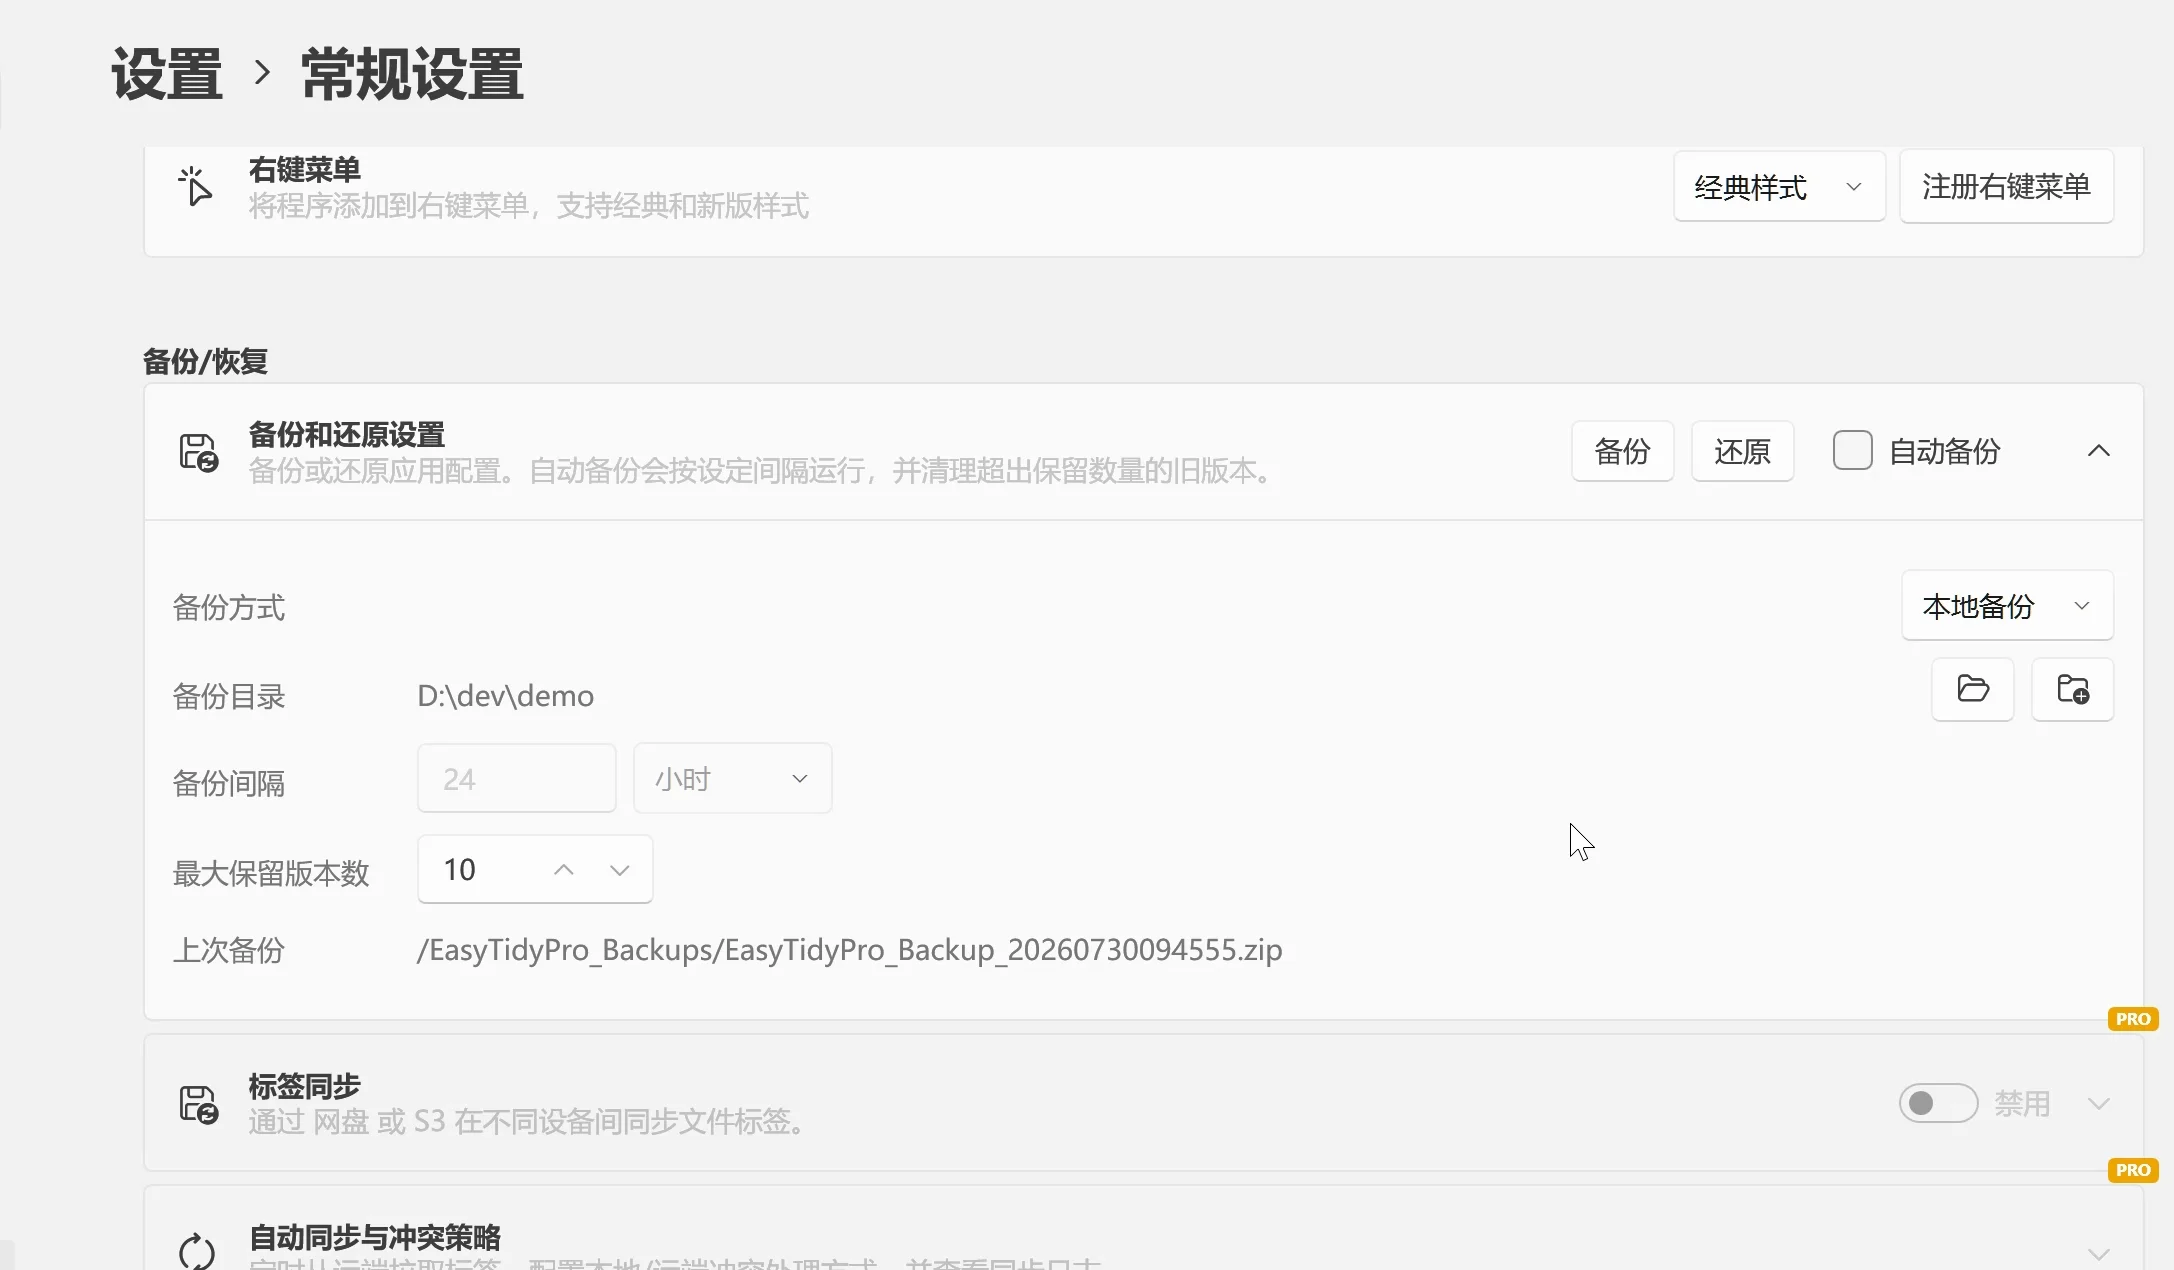Click the 备份目录 label
The image size is (2174, 1270).
point(229,697)
